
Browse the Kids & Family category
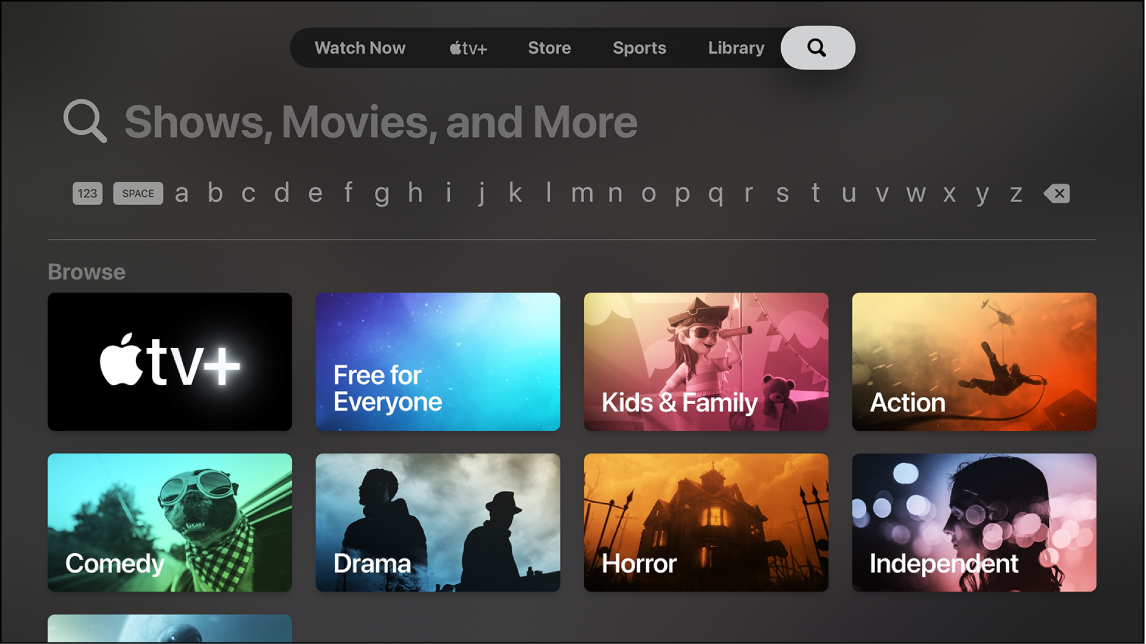[x=705, y=361]
